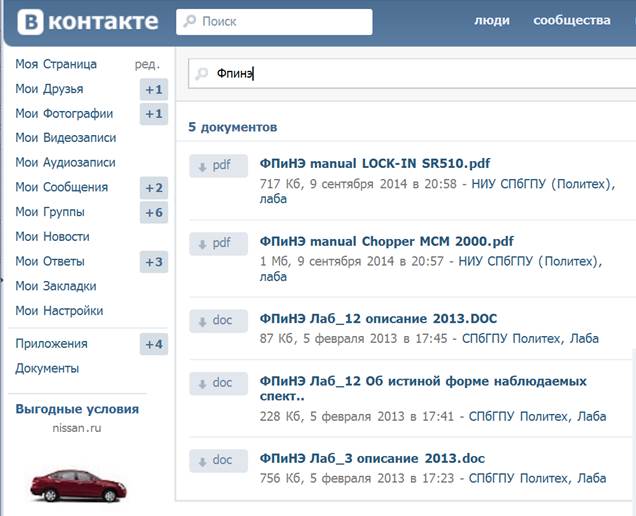Open ФПиНЭ manual Chopper MCM 2000.pdf document
636x516 pixels.
click(387, 241)
